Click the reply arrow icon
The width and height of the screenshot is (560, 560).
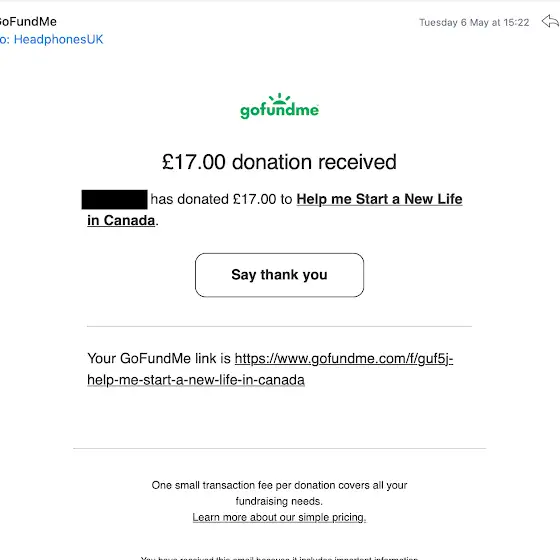[550, 21]
